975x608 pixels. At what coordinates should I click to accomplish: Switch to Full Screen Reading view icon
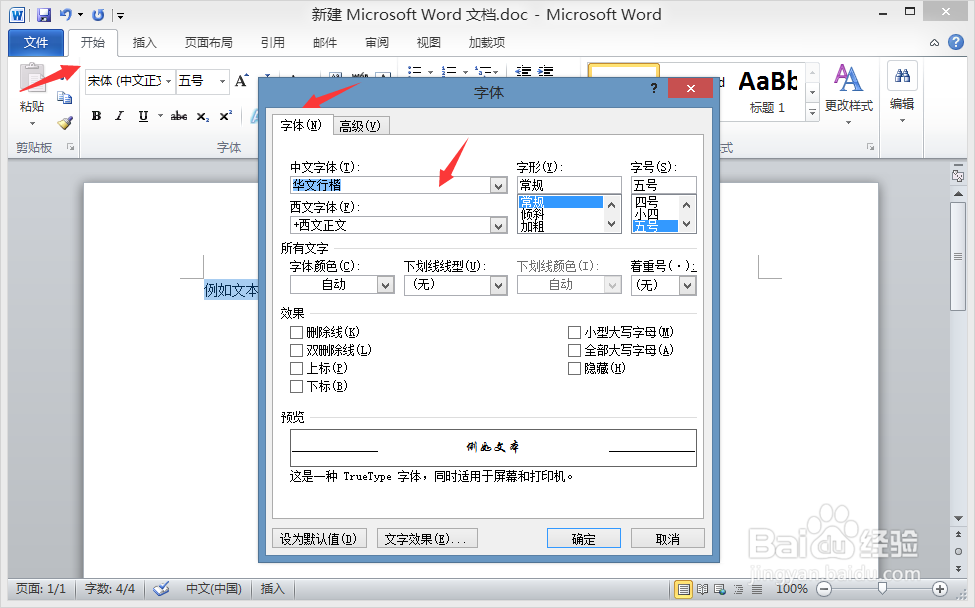pos(703,589)
